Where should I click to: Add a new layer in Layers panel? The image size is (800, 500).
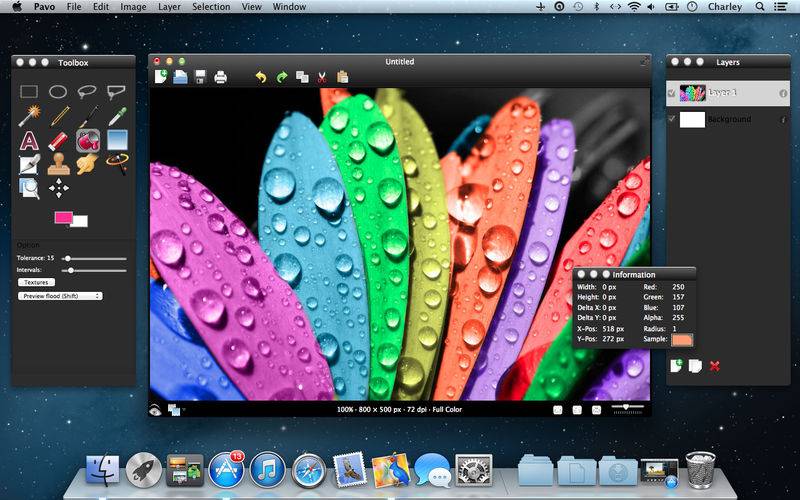676,366
